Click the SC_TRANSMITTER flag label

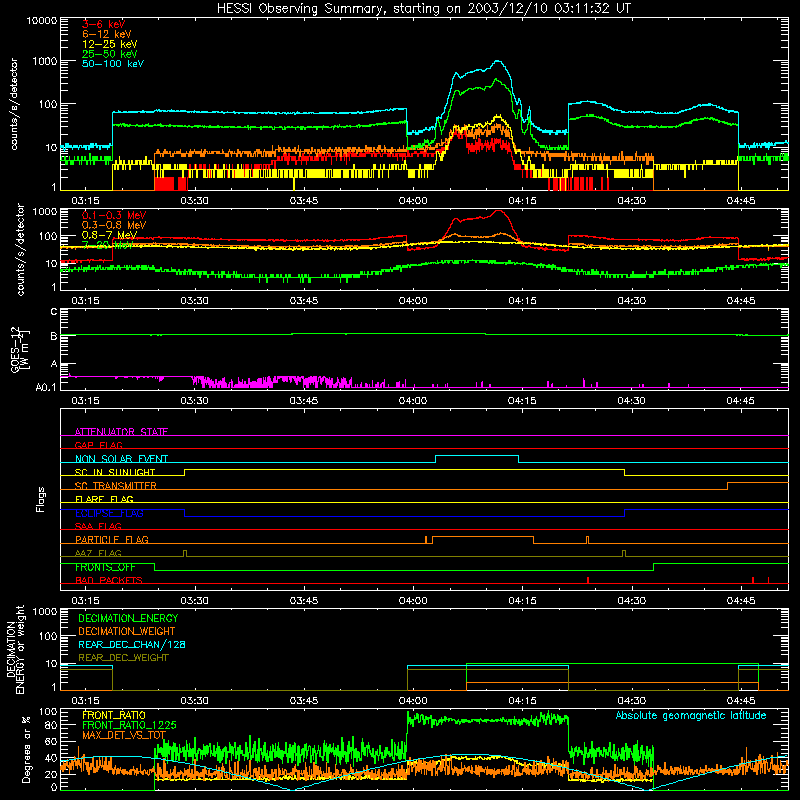click(x=116, y=486)
